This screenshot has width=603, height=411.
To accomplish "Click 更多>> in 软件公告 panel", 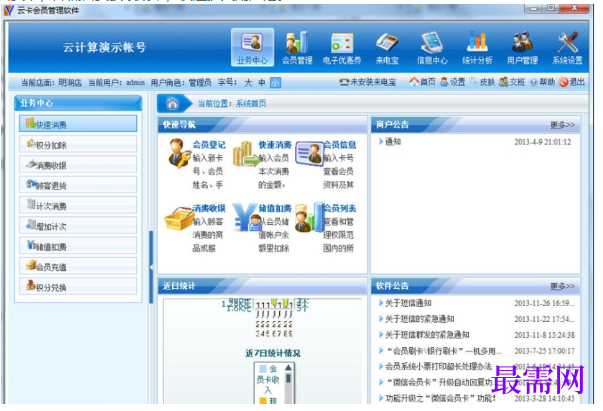I will coord(562,286).
